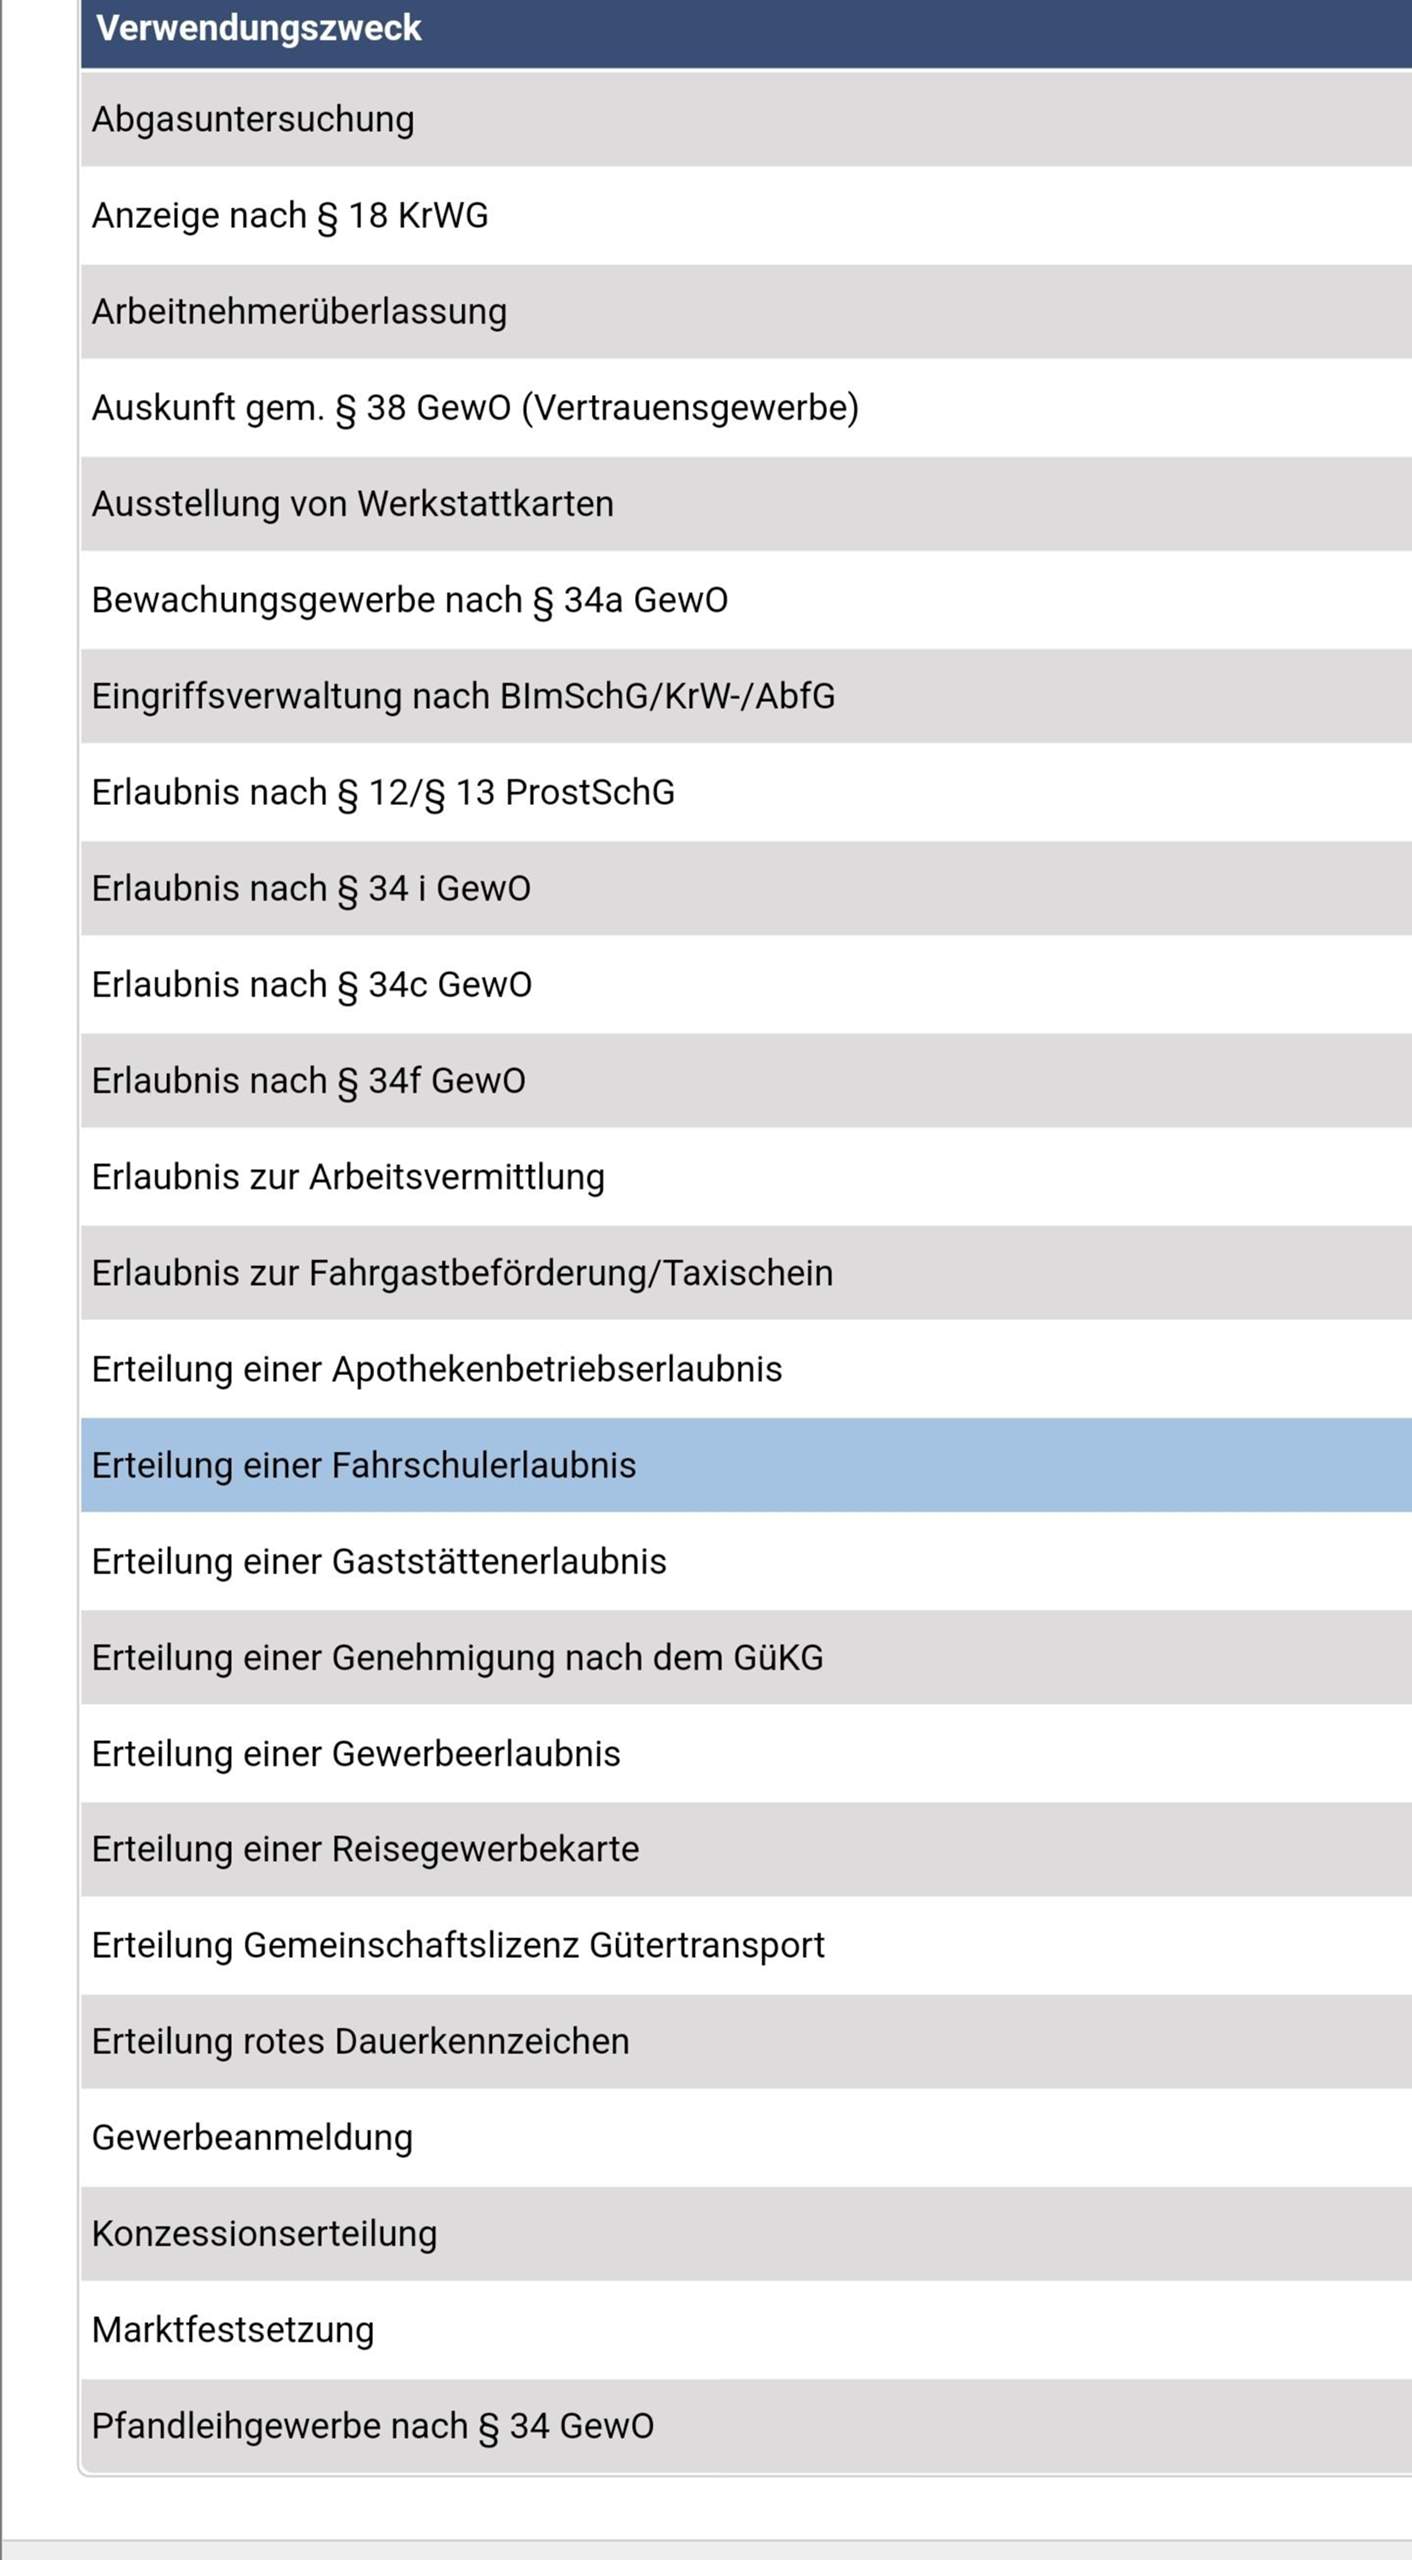
Task: Choose Erteilung einer Reisegewerbekarte
Action: pyautogui.click(x=365, y=1849)
